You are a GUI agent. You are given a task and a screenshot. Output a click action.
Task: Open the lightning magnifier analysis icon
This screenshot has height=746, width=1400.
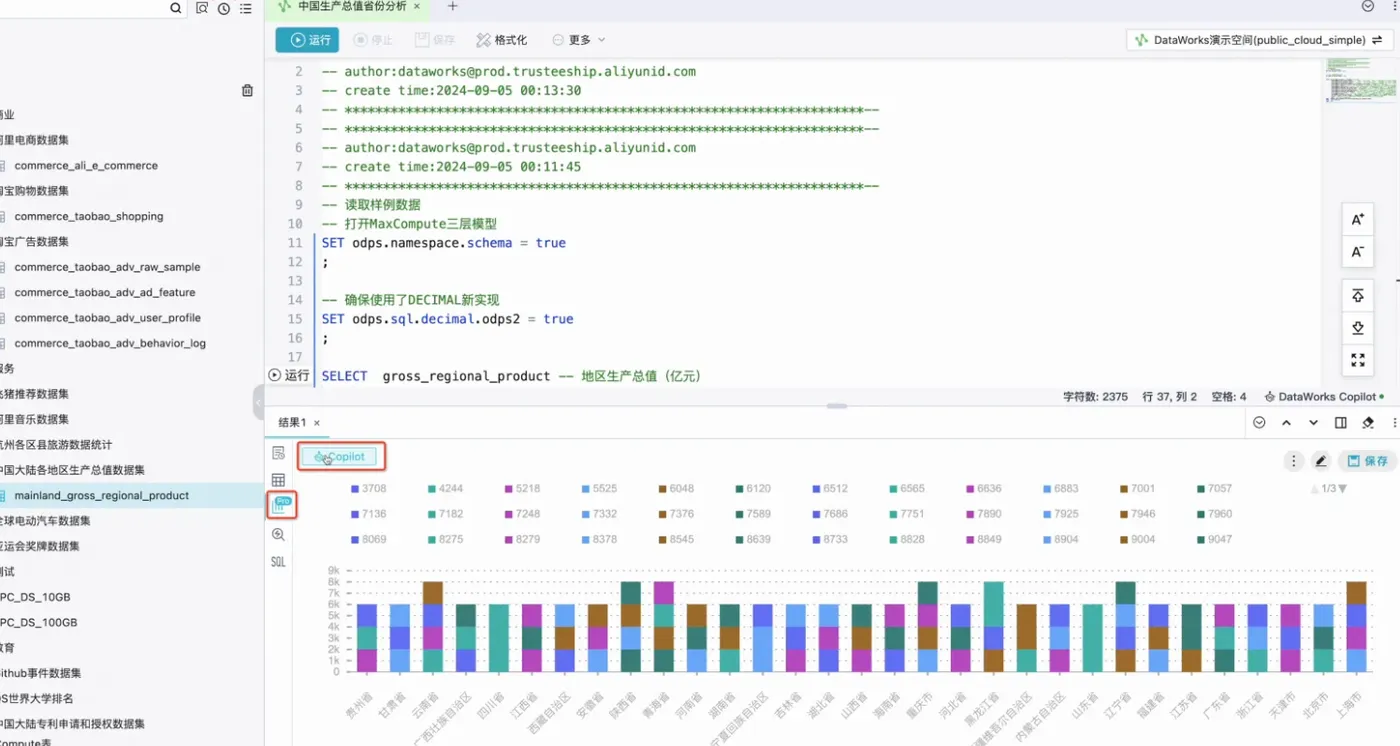[278, 535]
